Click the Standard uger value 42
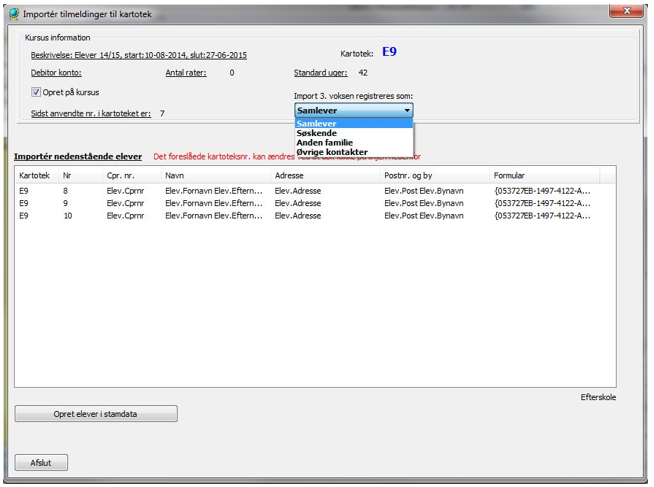 tap(363, 73)
